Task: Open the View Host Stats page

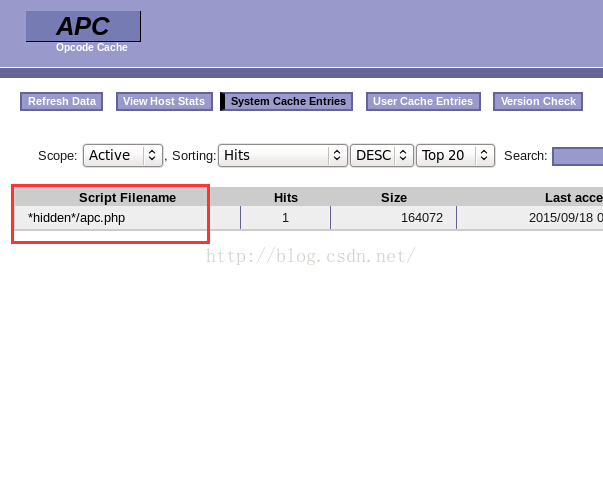Action: [x=164, y=102]
